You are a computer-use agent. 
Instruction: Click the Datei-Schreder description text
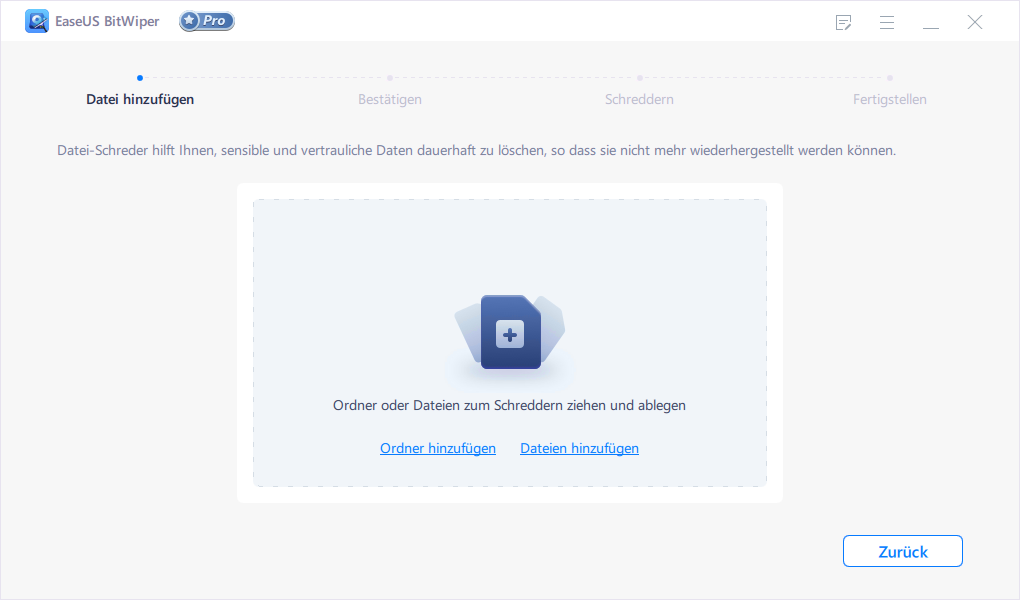coord(476,150)
